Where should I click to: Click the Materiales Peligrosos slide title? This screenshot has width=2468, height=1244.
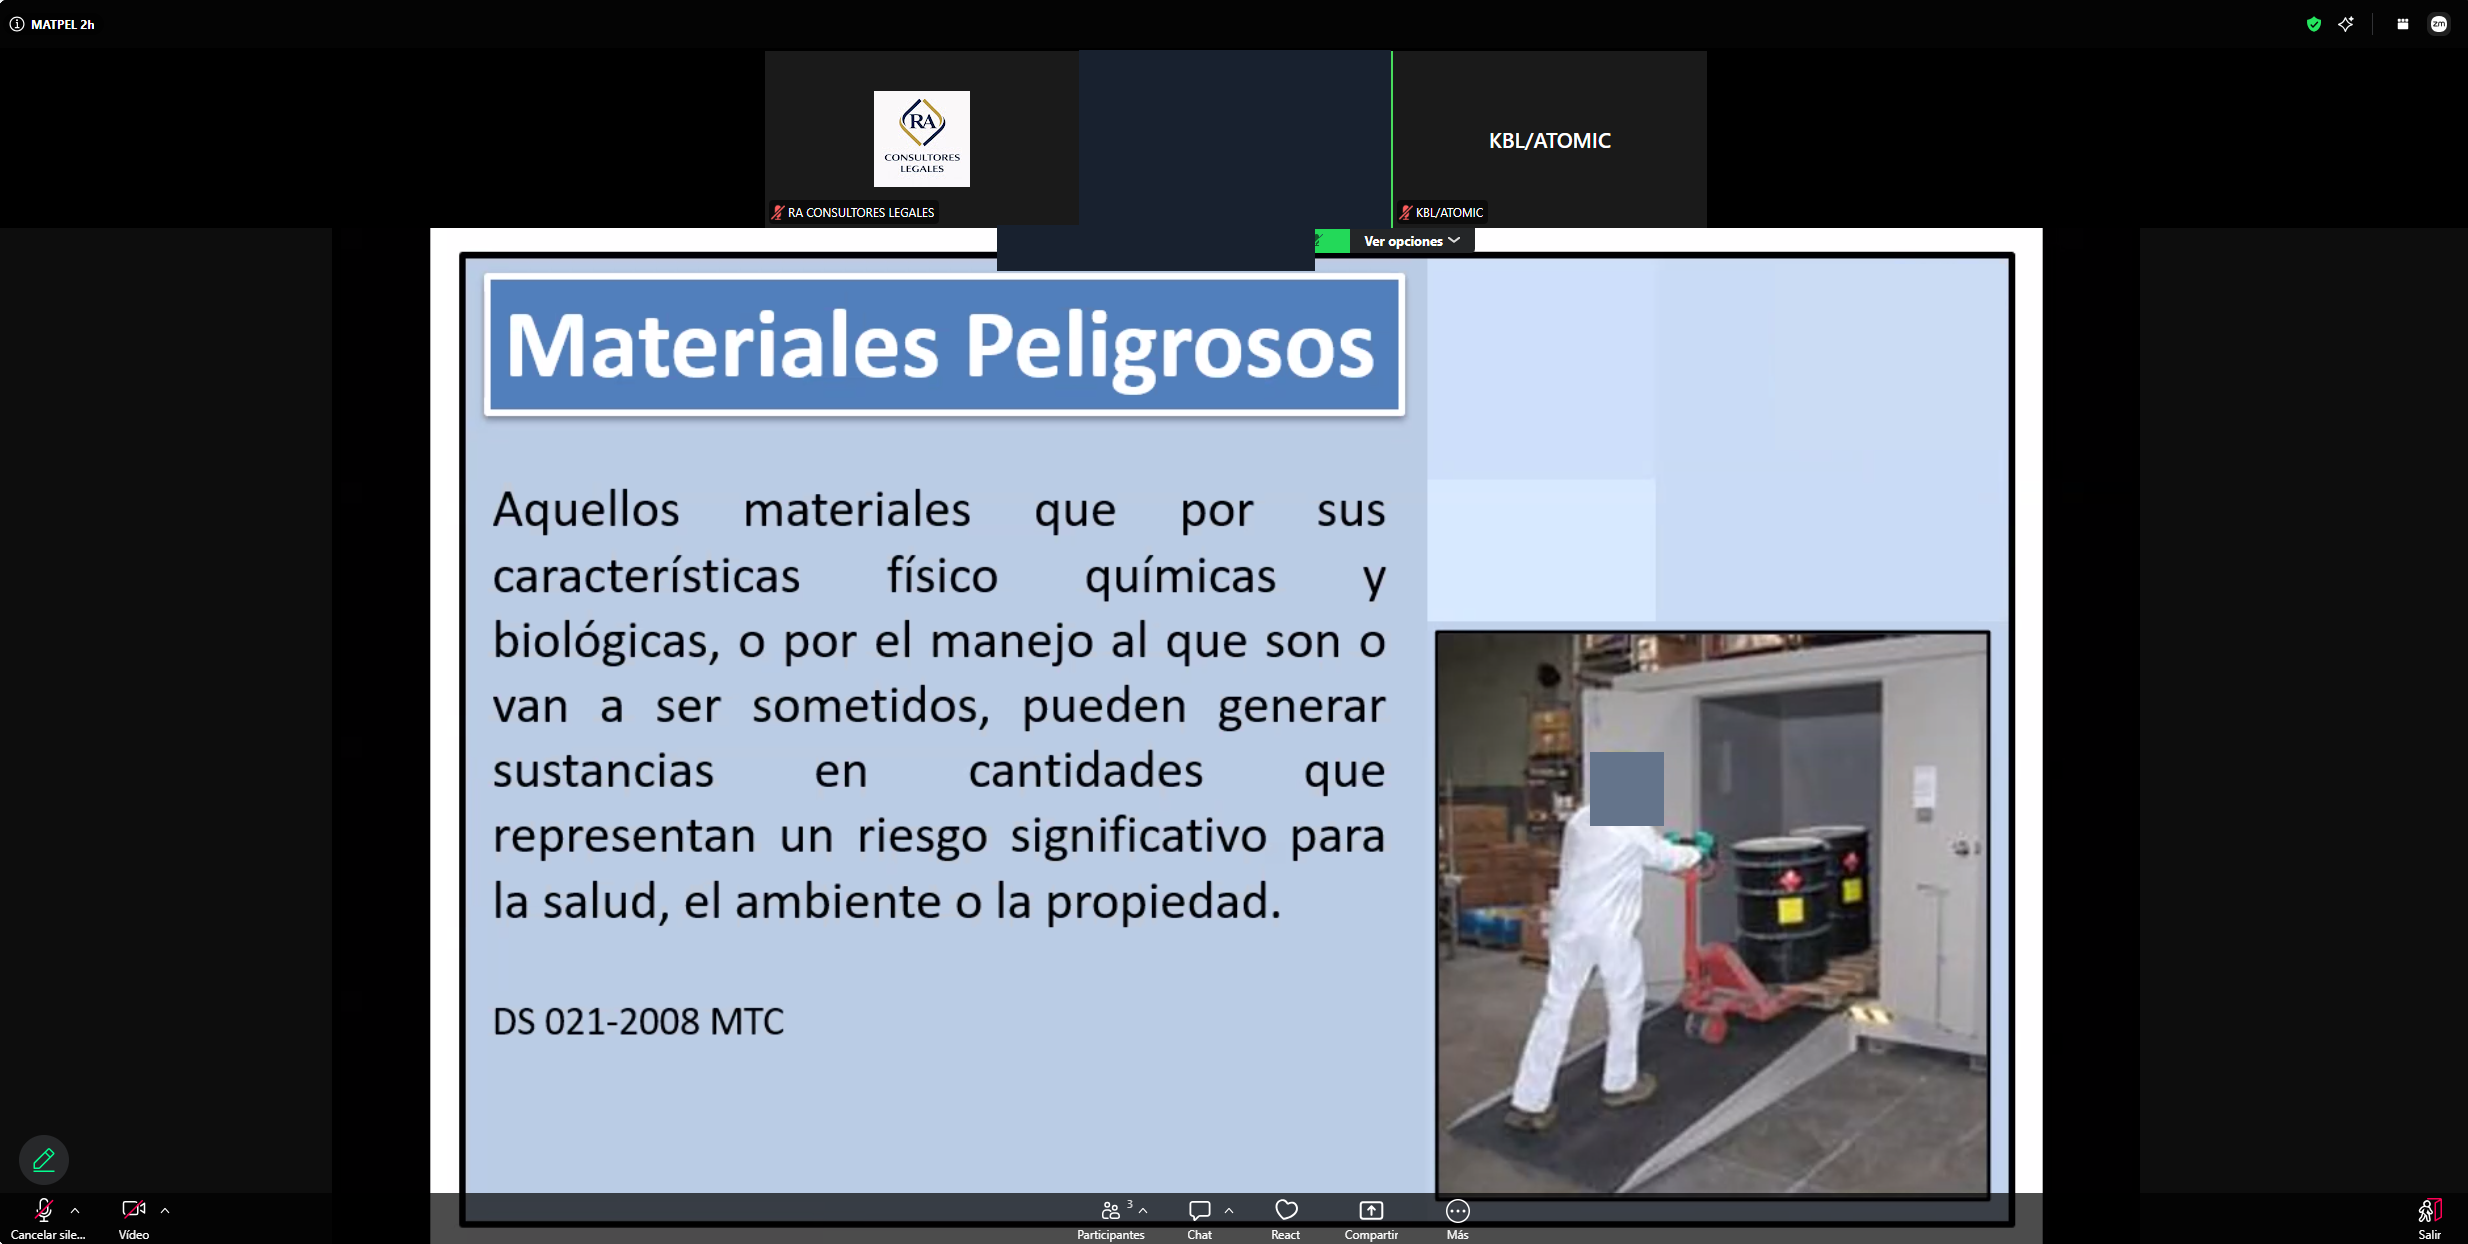coord(944,345)
